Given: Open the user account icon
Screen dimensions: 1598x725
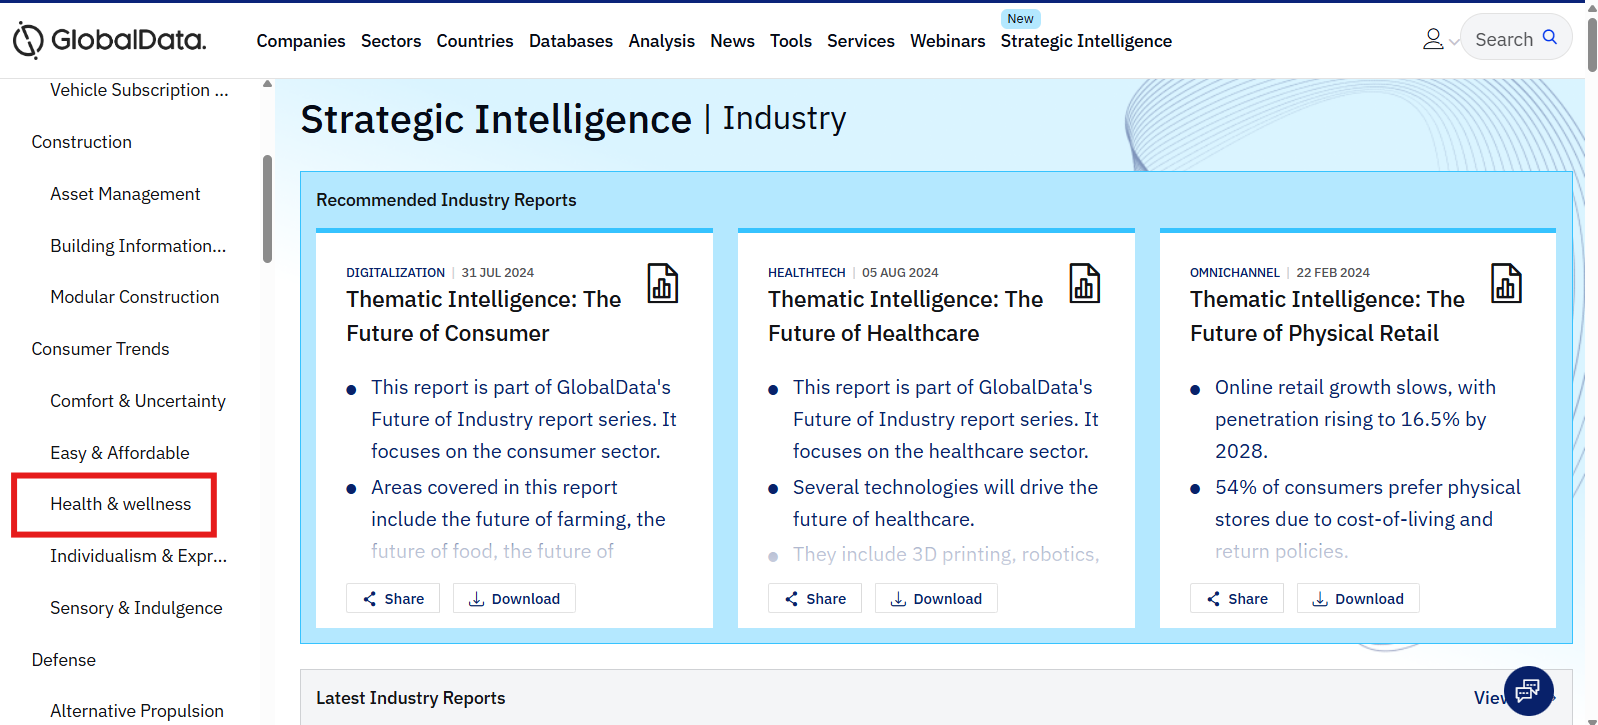Looking at the screenshot, I should pyautogui.click(x=1432, y=39).
